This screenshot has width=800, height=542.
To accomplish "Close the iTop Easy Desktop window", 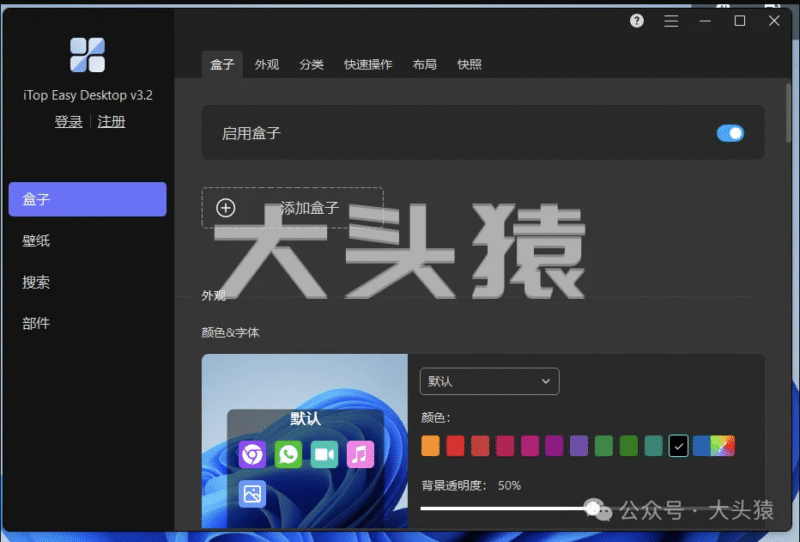I will (774, 21).
